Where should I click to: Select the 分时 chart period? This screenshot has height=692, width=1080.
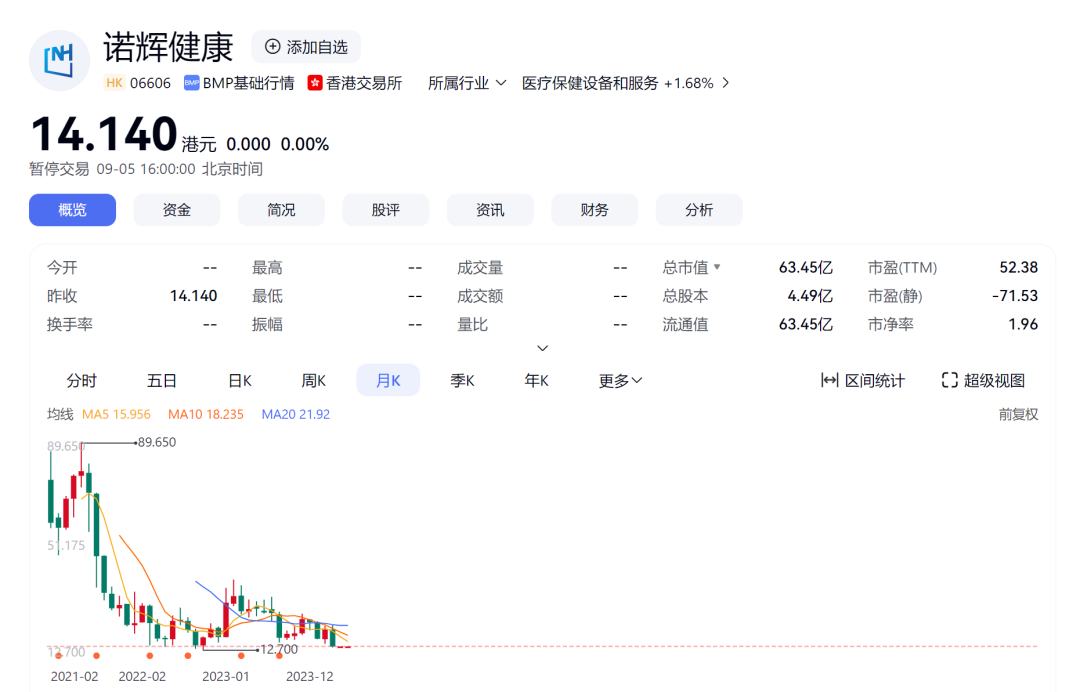coord(81,381)
